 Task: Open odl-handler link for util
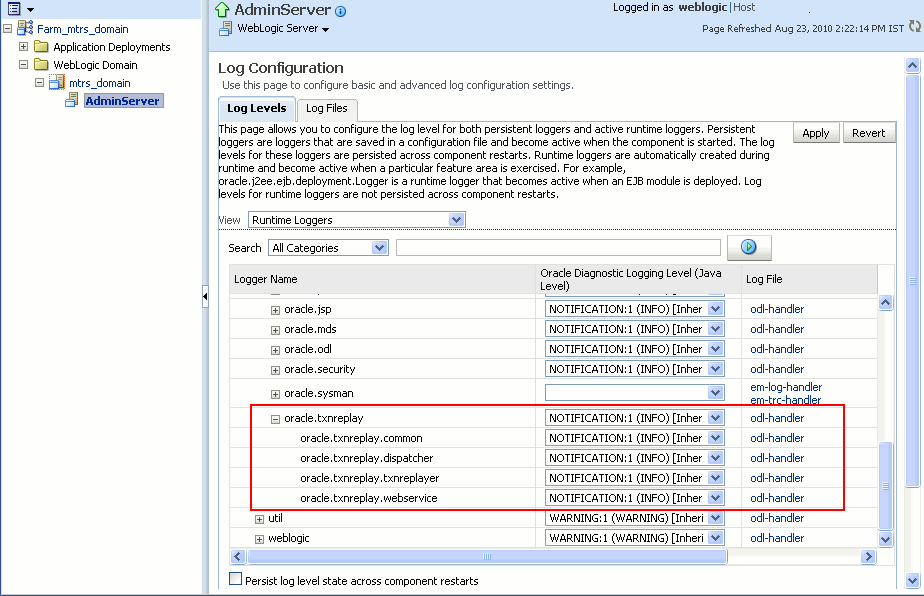(x=777, y=518)
